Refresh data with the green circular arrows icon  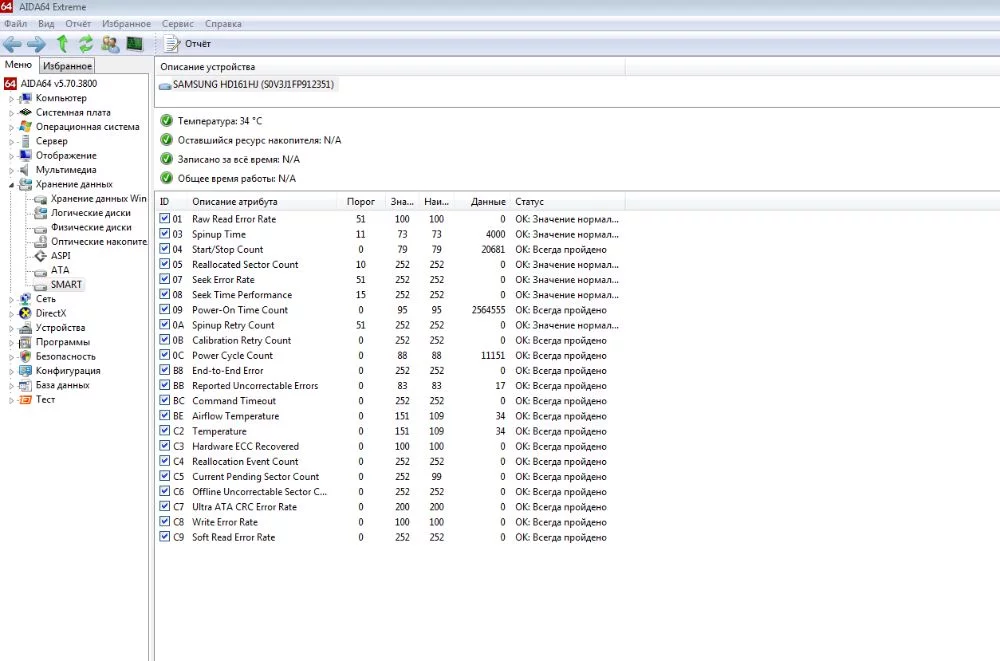pos(86,44)
